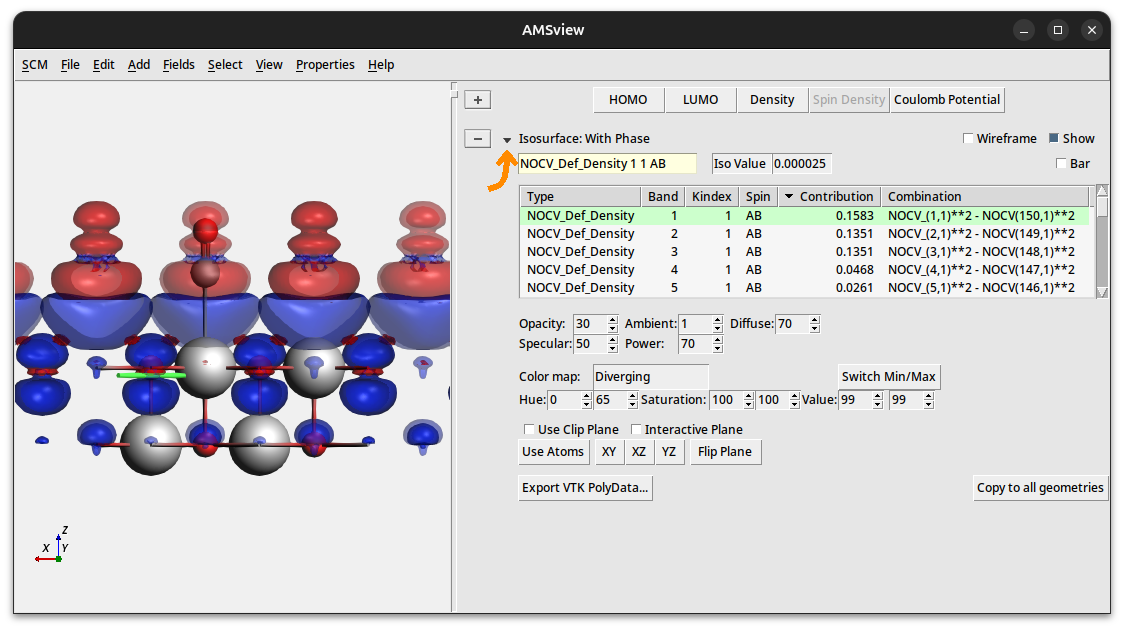Enable the Bar checkbox
Screen dimensions: 1124x630
(1061, 163)
